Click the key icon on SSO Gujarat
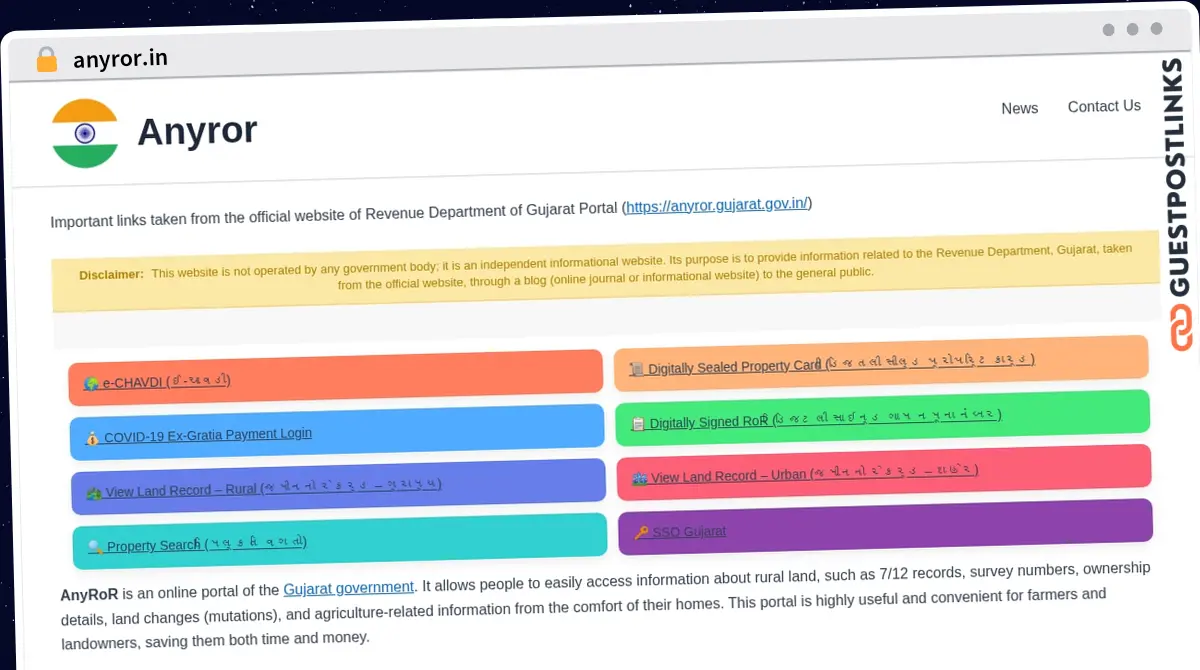The height and width of the screenshot is (670, 1200). [641, 533]
